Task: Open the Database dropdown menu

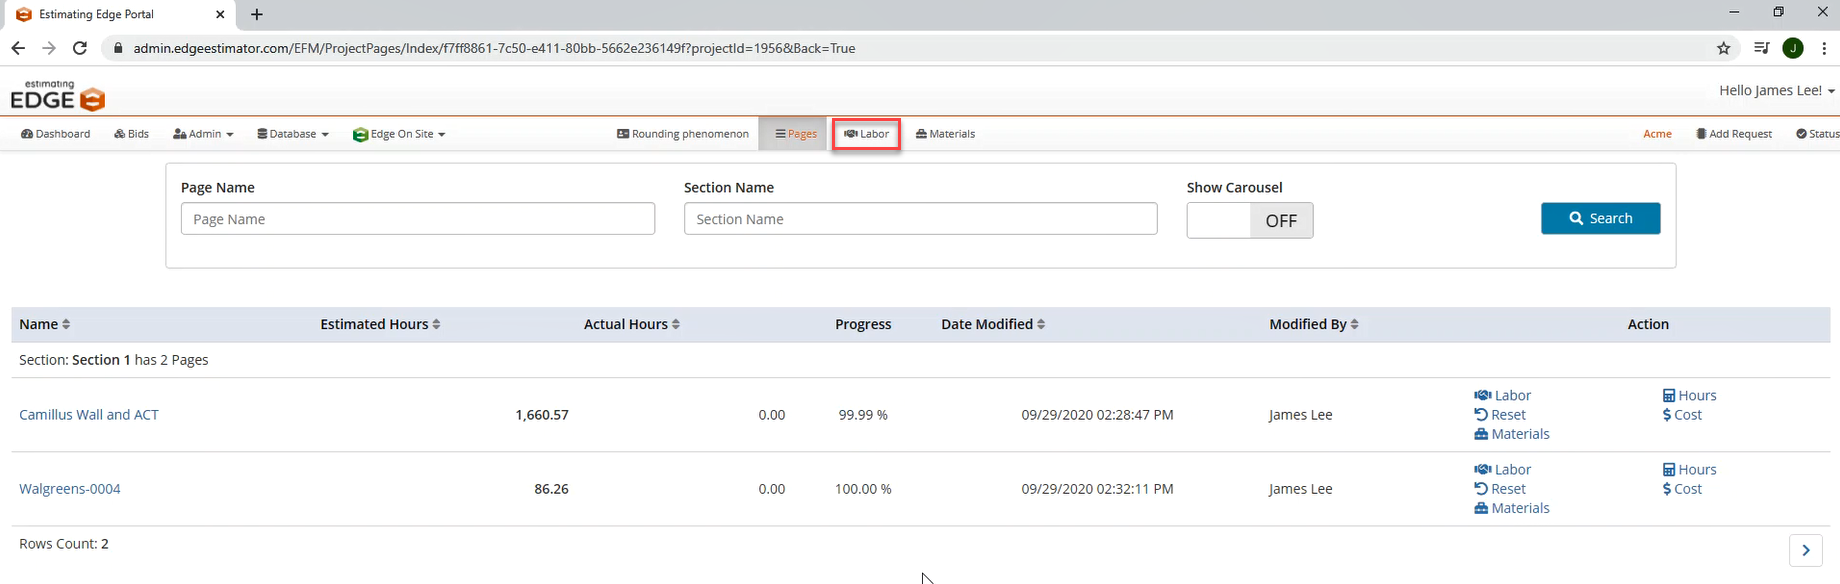Action: [x=293, y=134]
